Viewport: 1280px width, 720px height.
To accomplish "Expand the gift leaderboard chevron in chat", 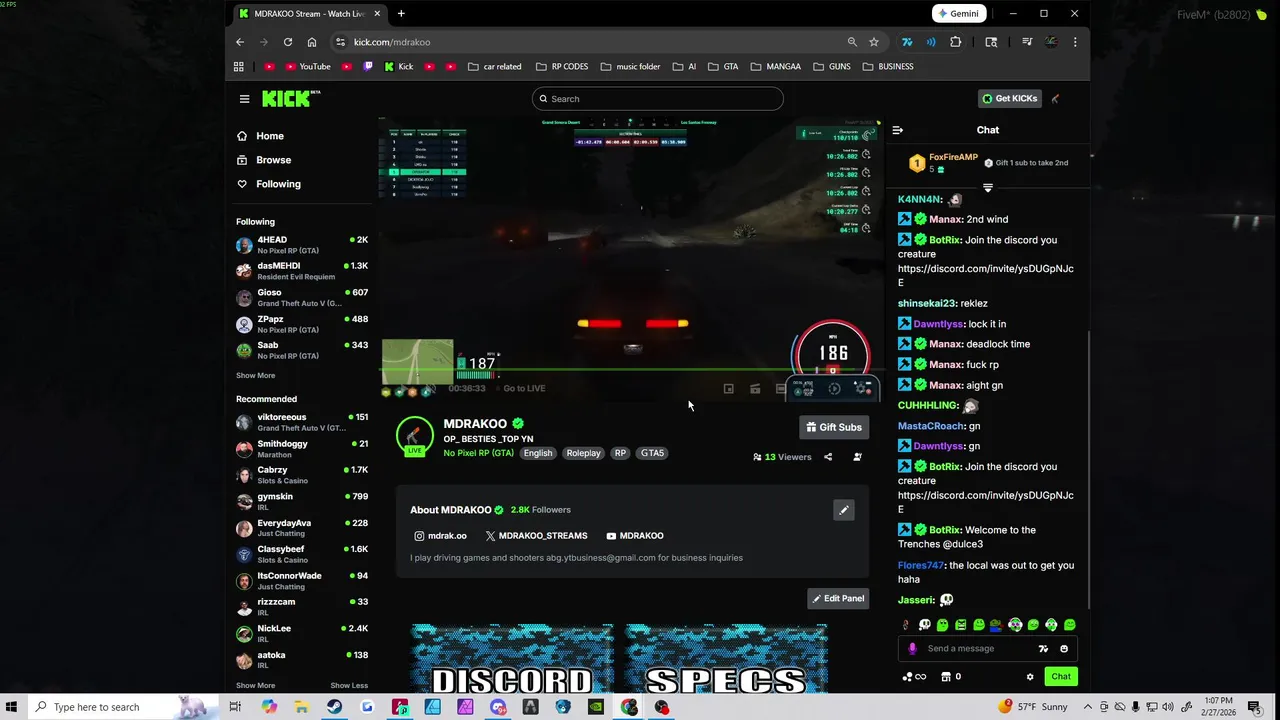I will pos(987,188).
